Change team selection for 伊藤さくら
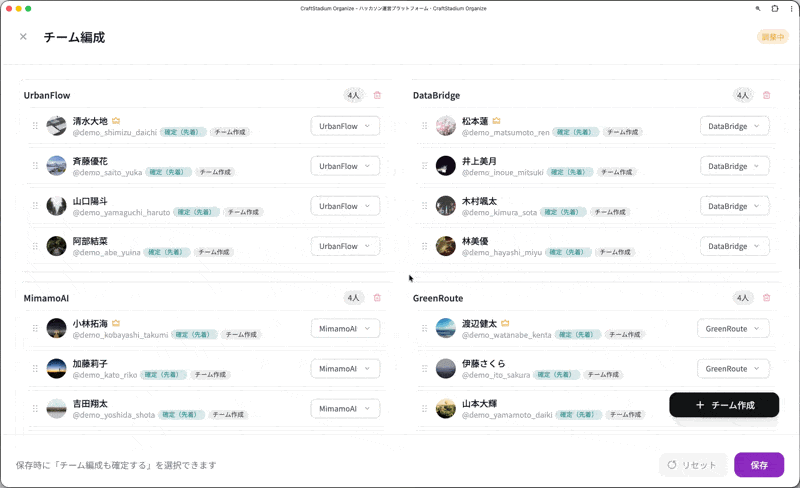 coord(733,369)
